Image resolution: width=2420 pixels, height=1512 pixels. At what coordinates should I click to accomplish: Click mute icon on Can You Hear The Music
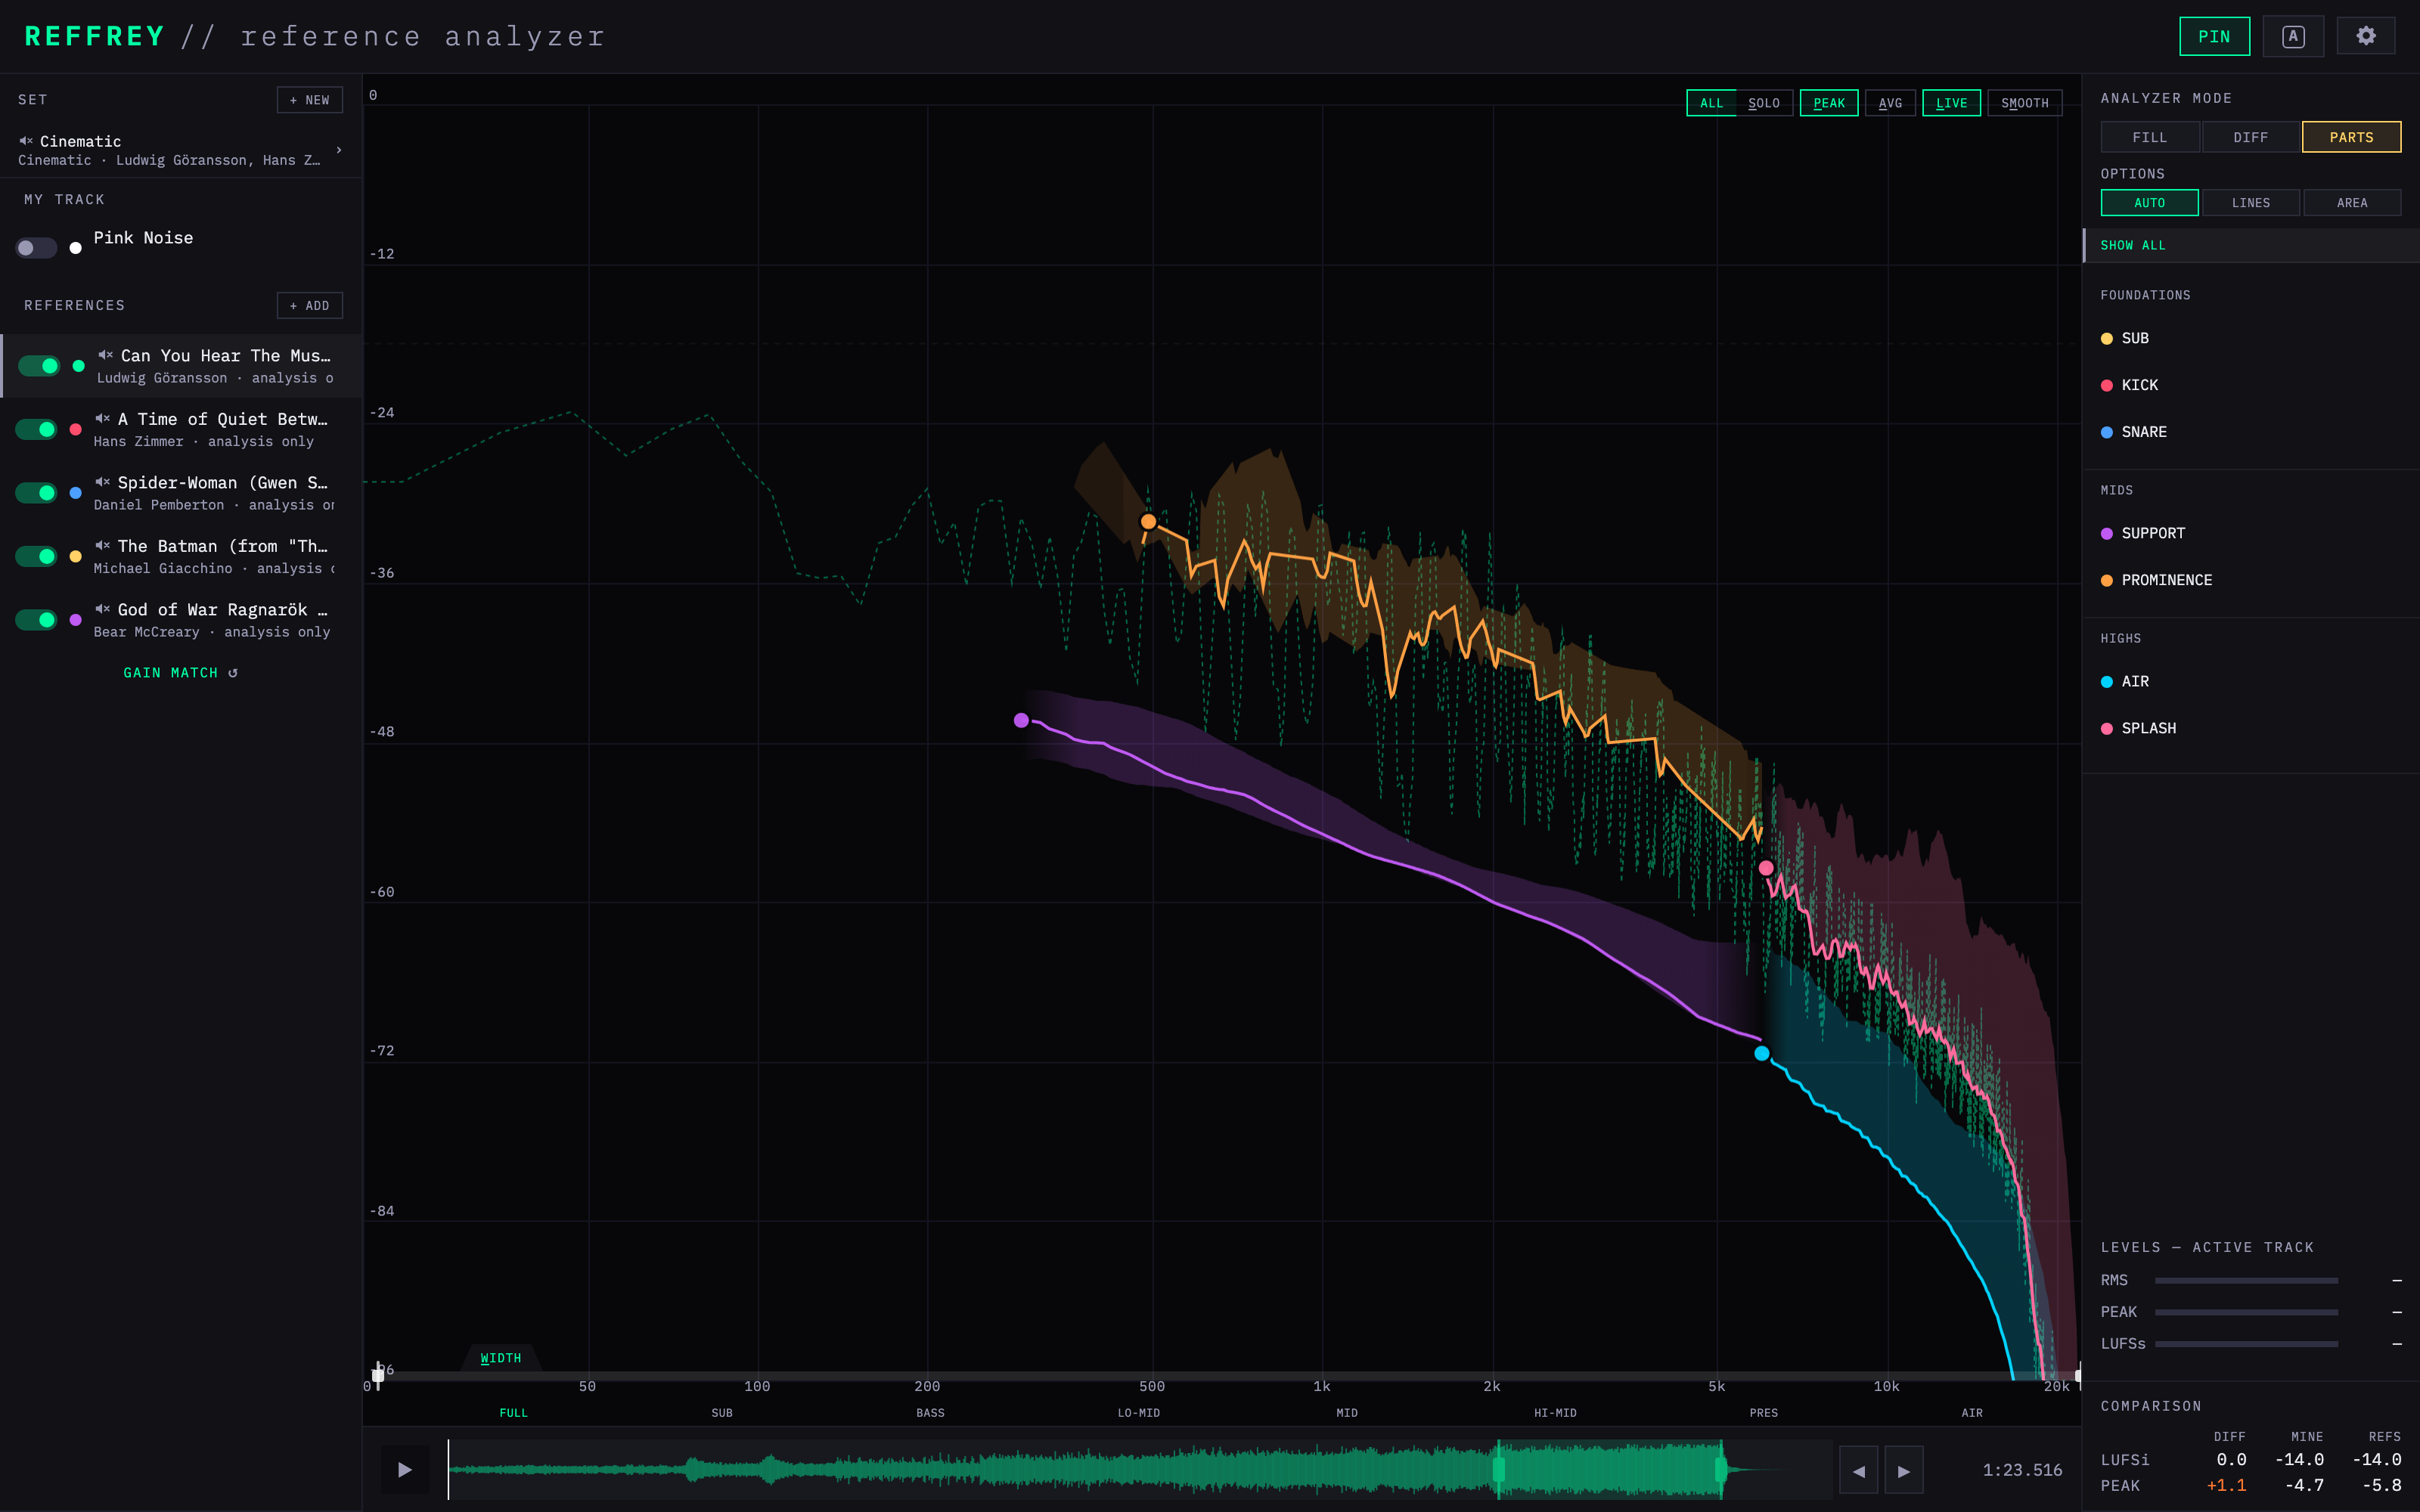105,355
